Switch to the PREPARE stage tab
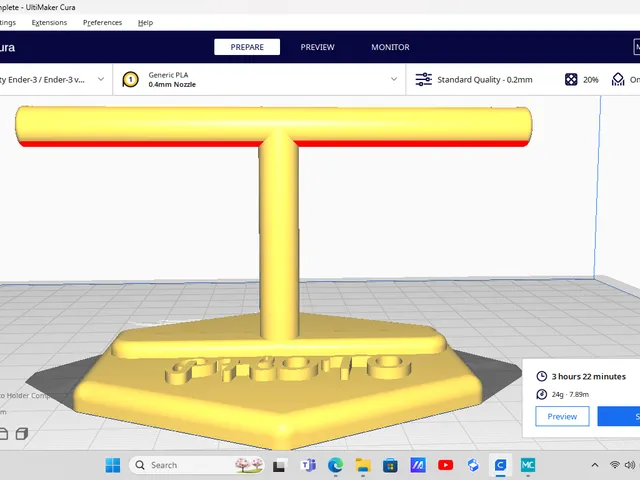This screenshot has height=480, width=640. click(x=247, y=47)
